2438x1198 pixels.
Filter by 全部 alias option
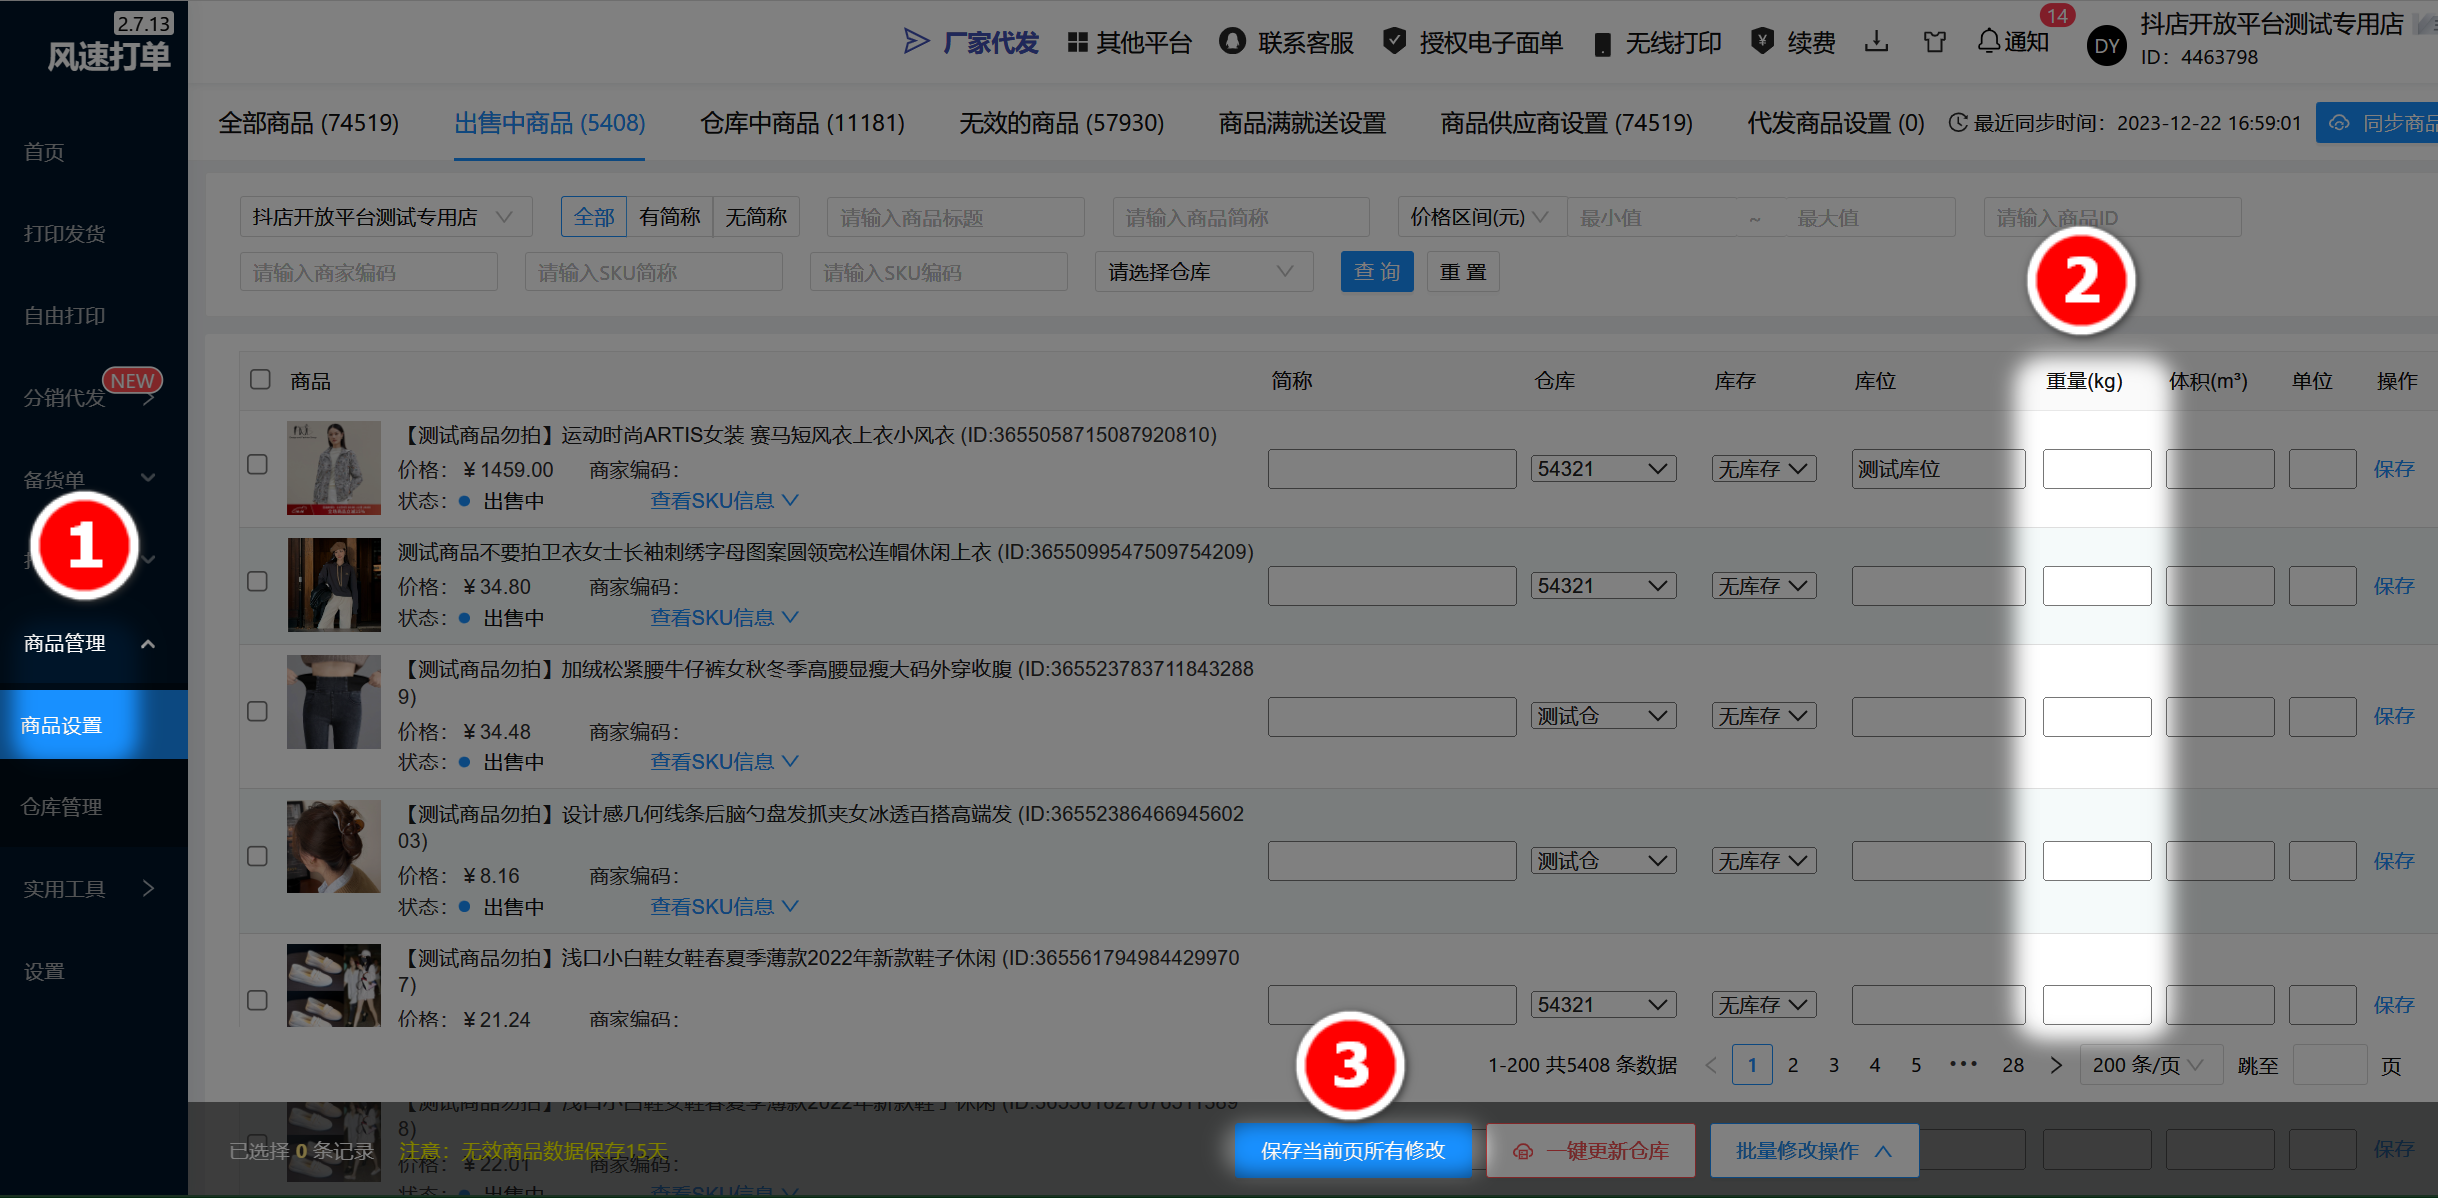594,217
